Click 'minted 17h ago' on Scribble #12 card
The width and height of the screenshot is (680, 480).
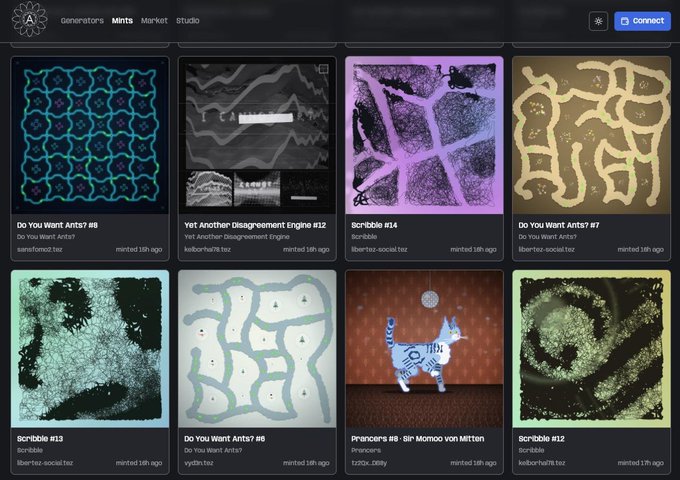coord(641,463)
